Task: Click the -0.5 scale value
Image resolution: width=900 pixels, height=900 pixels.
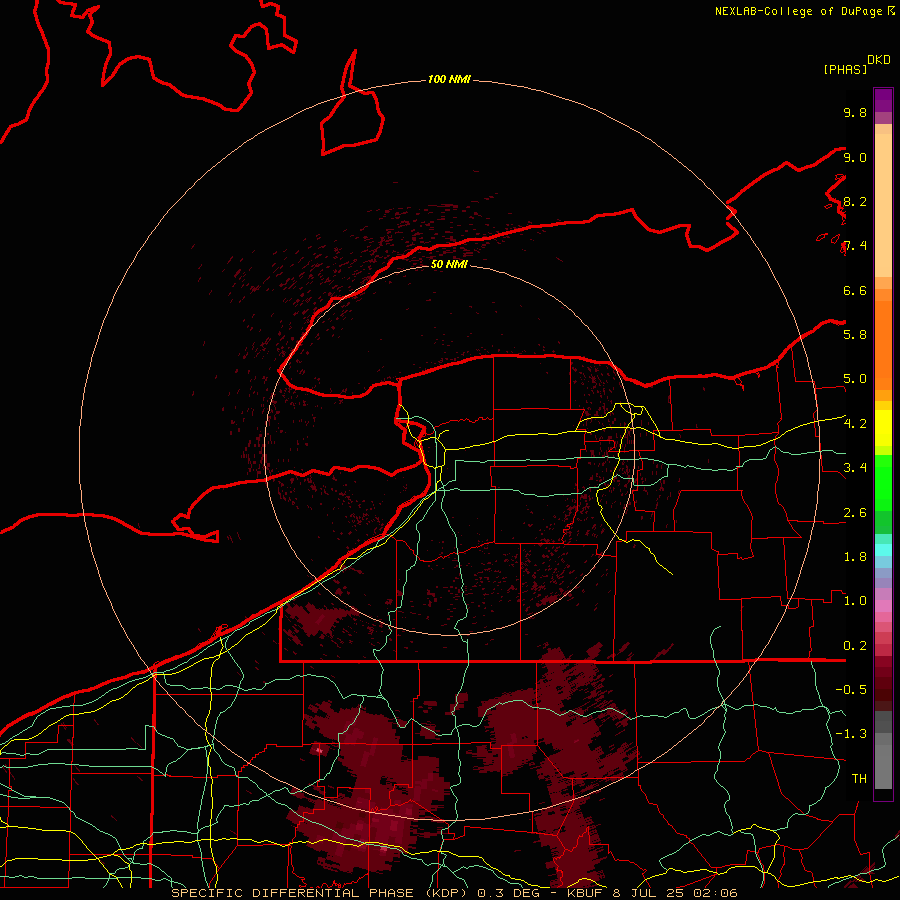Action: [x=851, y=690]
